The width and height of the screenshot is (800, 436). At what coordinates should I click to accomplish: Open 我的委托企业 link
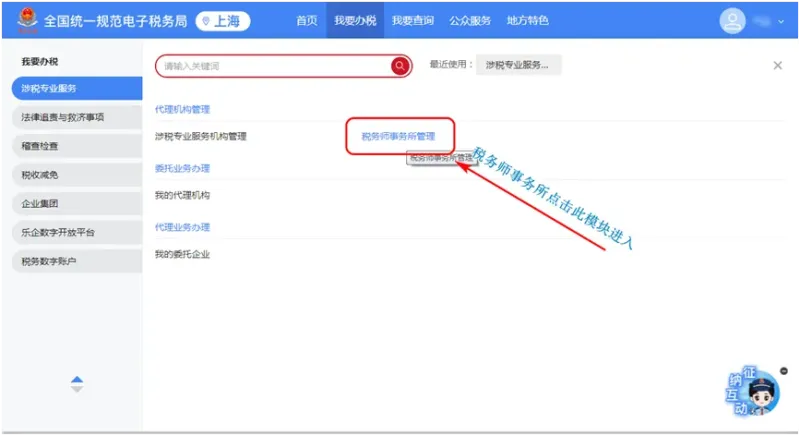[182, 254]
